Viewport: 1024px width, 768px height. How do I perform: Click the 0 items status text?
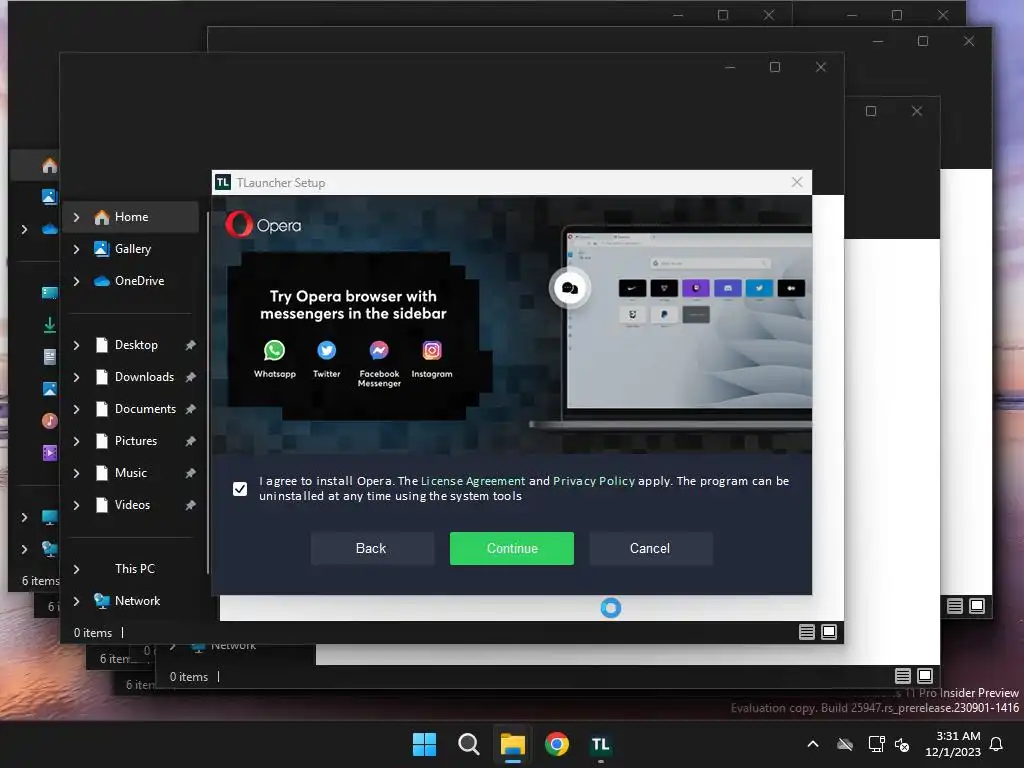(93, 633)
